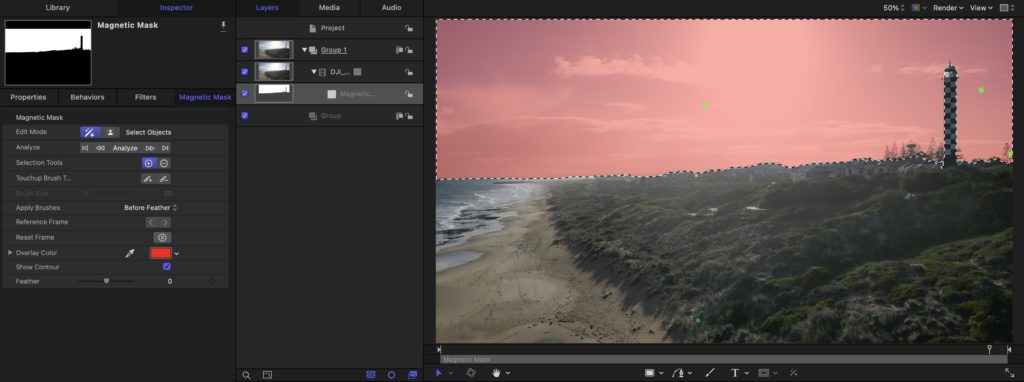This screenshot has width=1024, height=382.
Task: Click the Magnetic Mask preview thumbnail
Action: tap(48, 52)
